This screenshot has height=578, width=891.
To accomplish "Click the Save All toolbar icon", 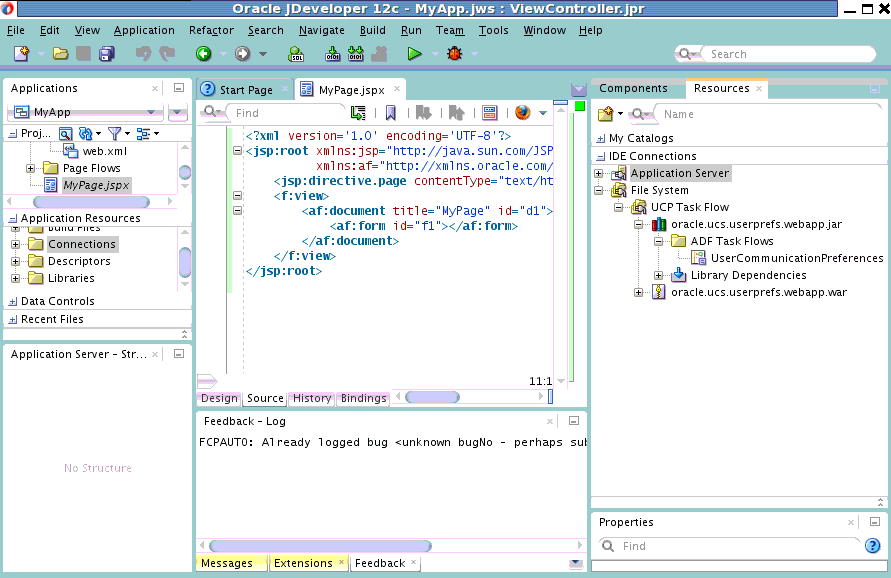I will [x=107, y=53].
